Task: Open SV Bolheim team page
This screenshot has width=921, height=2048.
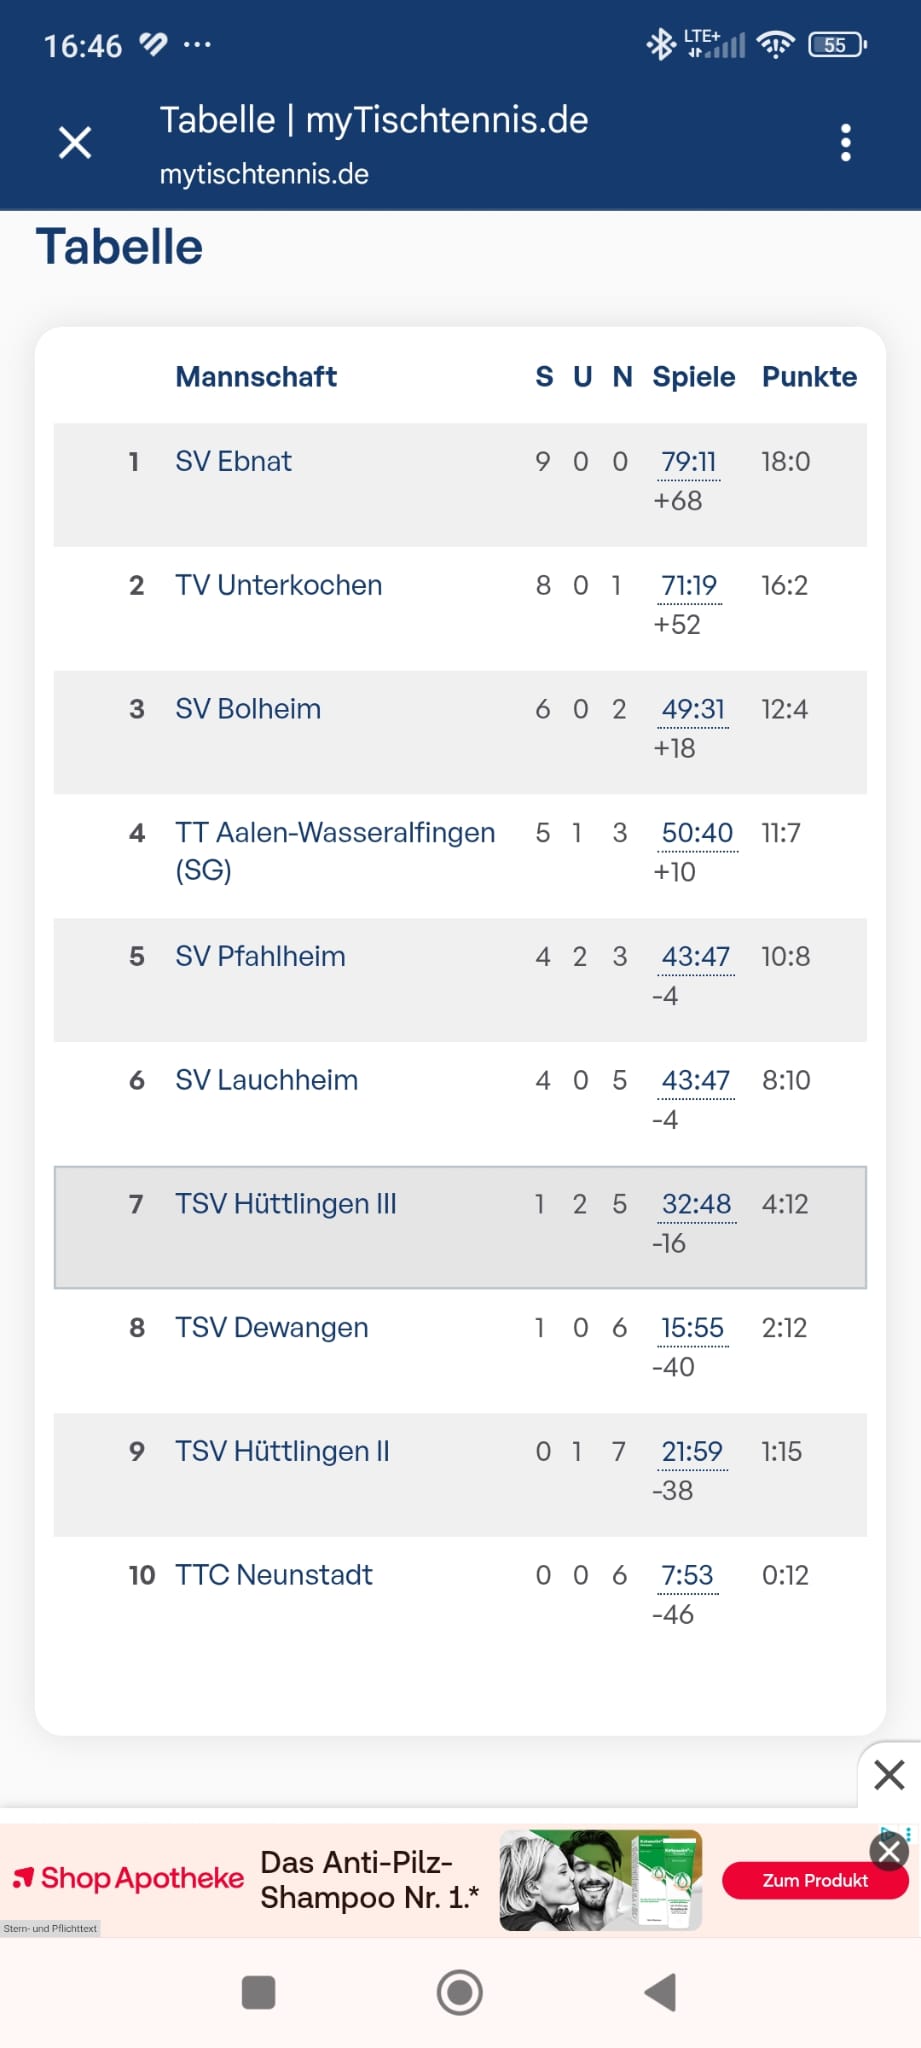Action: pyautogui.click(x=248, y=710)
